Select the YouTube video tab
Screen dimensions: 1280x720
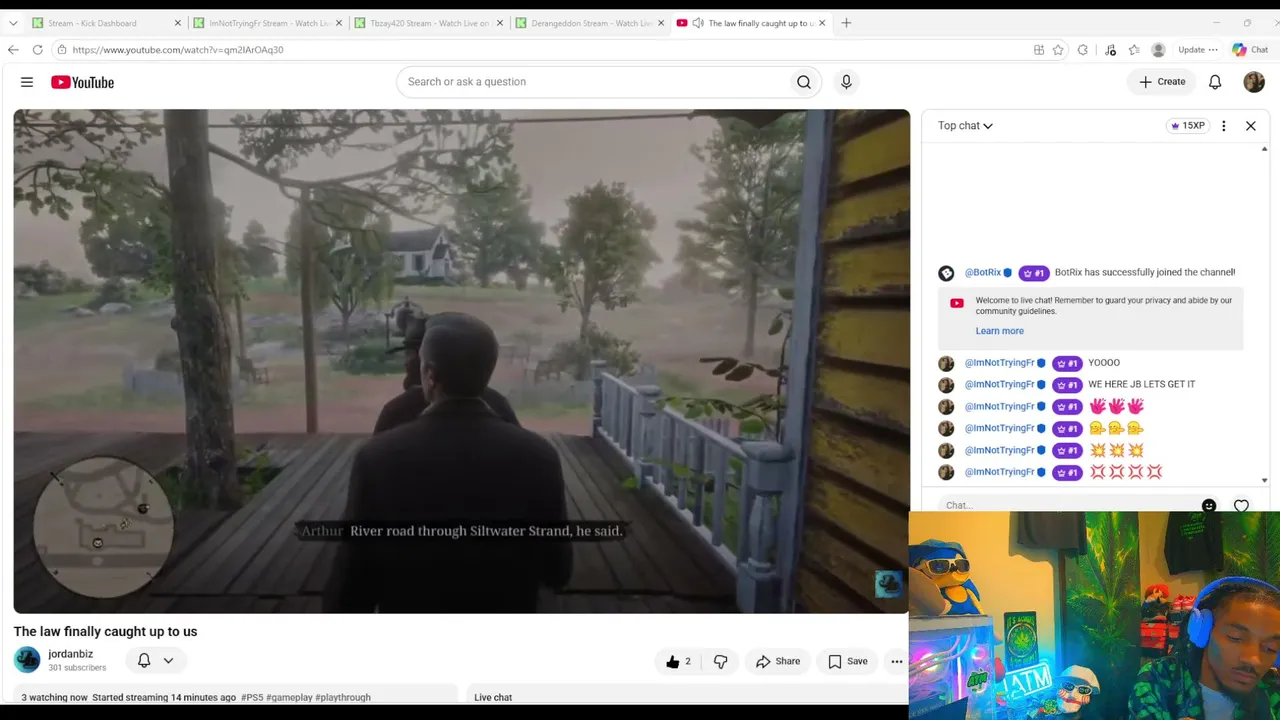[x=750, y=23]
